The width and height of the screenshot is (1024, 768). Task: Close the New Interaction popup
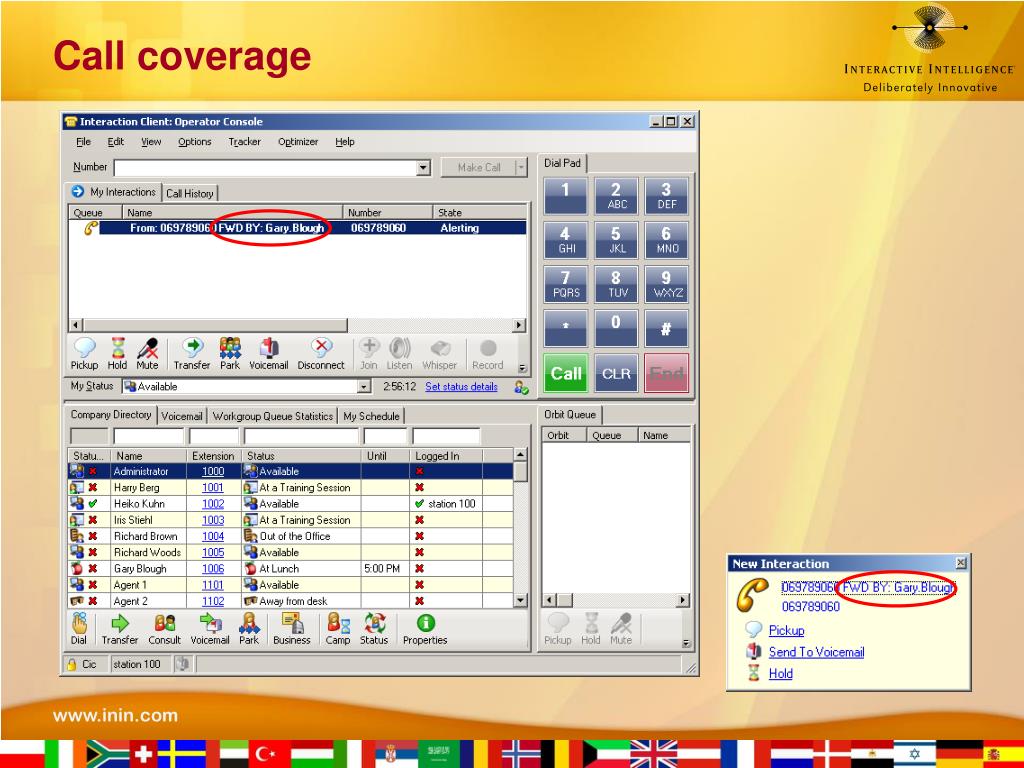pyautogui.click(x=961, y=563)
